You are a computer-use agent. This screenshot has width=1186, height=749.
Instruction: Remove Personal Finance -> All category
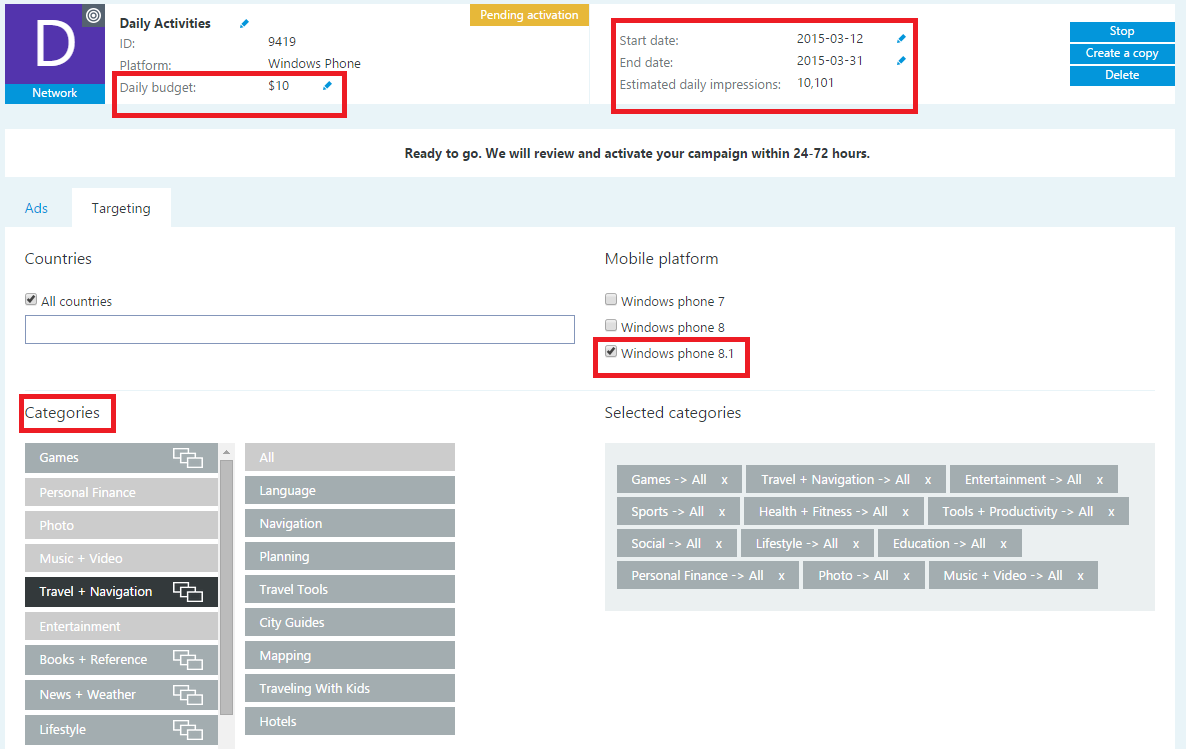pos(781,576)
